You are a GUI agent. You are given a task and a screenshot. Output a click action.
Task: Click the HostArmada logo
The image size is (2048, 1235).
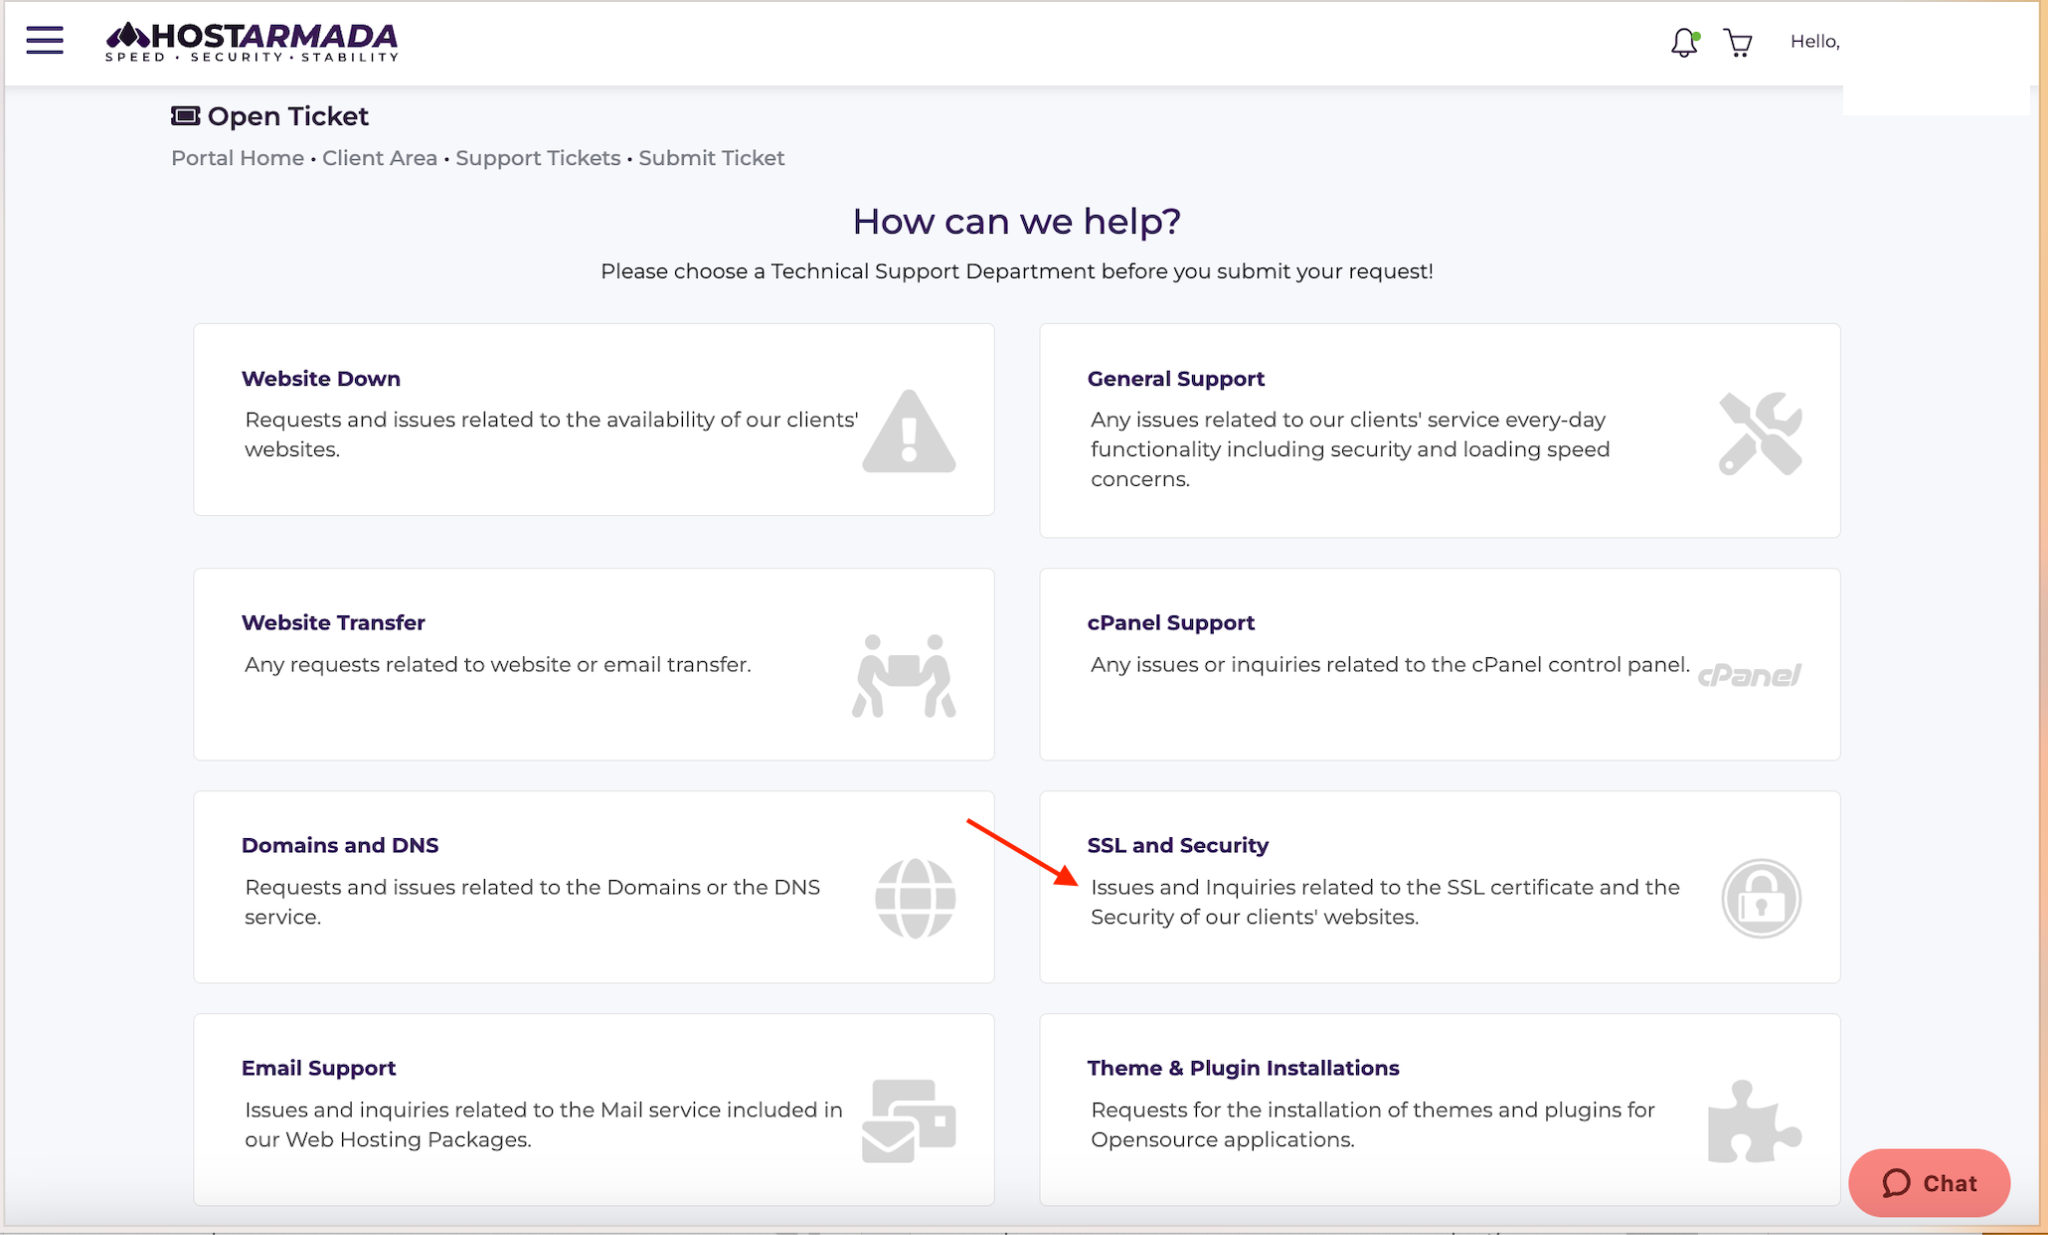(252, 42)
